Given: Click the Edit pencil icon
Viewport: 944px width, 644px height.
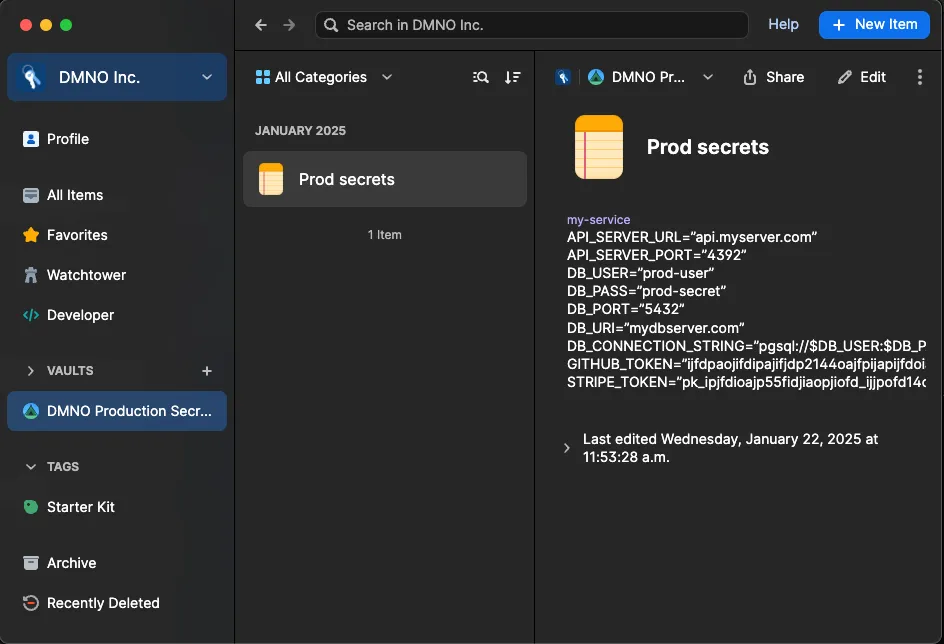Looking at the screenshot, I should 861,76.
